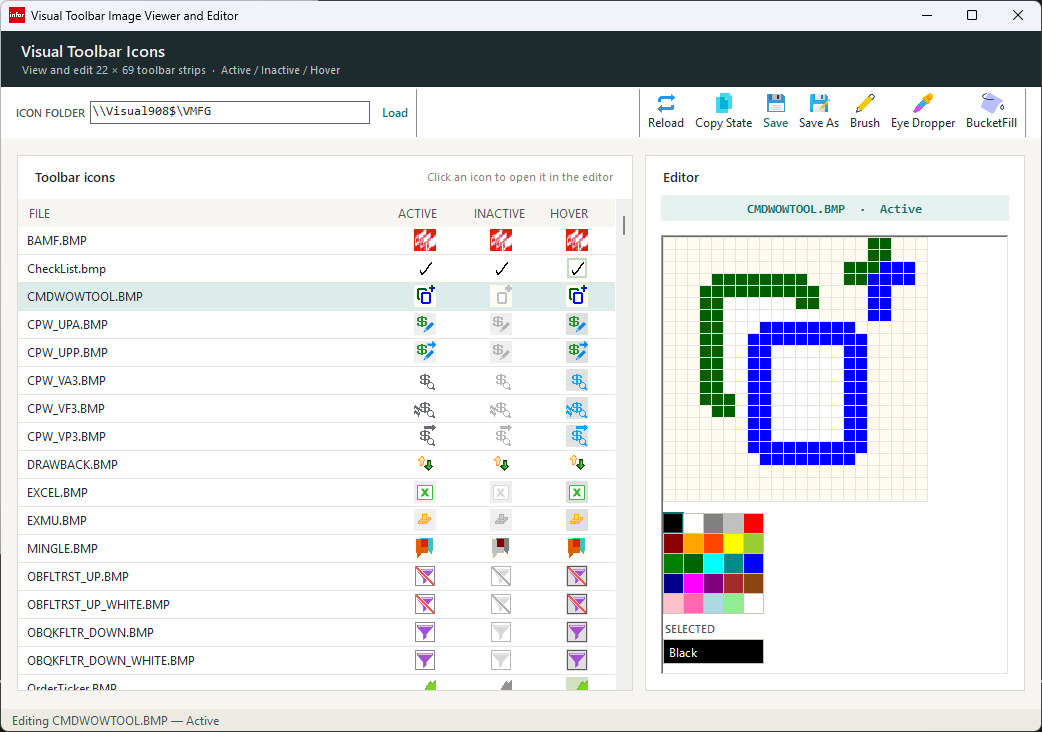Click the Load link
The image size is (1042, 732).
tap(395, 113)
